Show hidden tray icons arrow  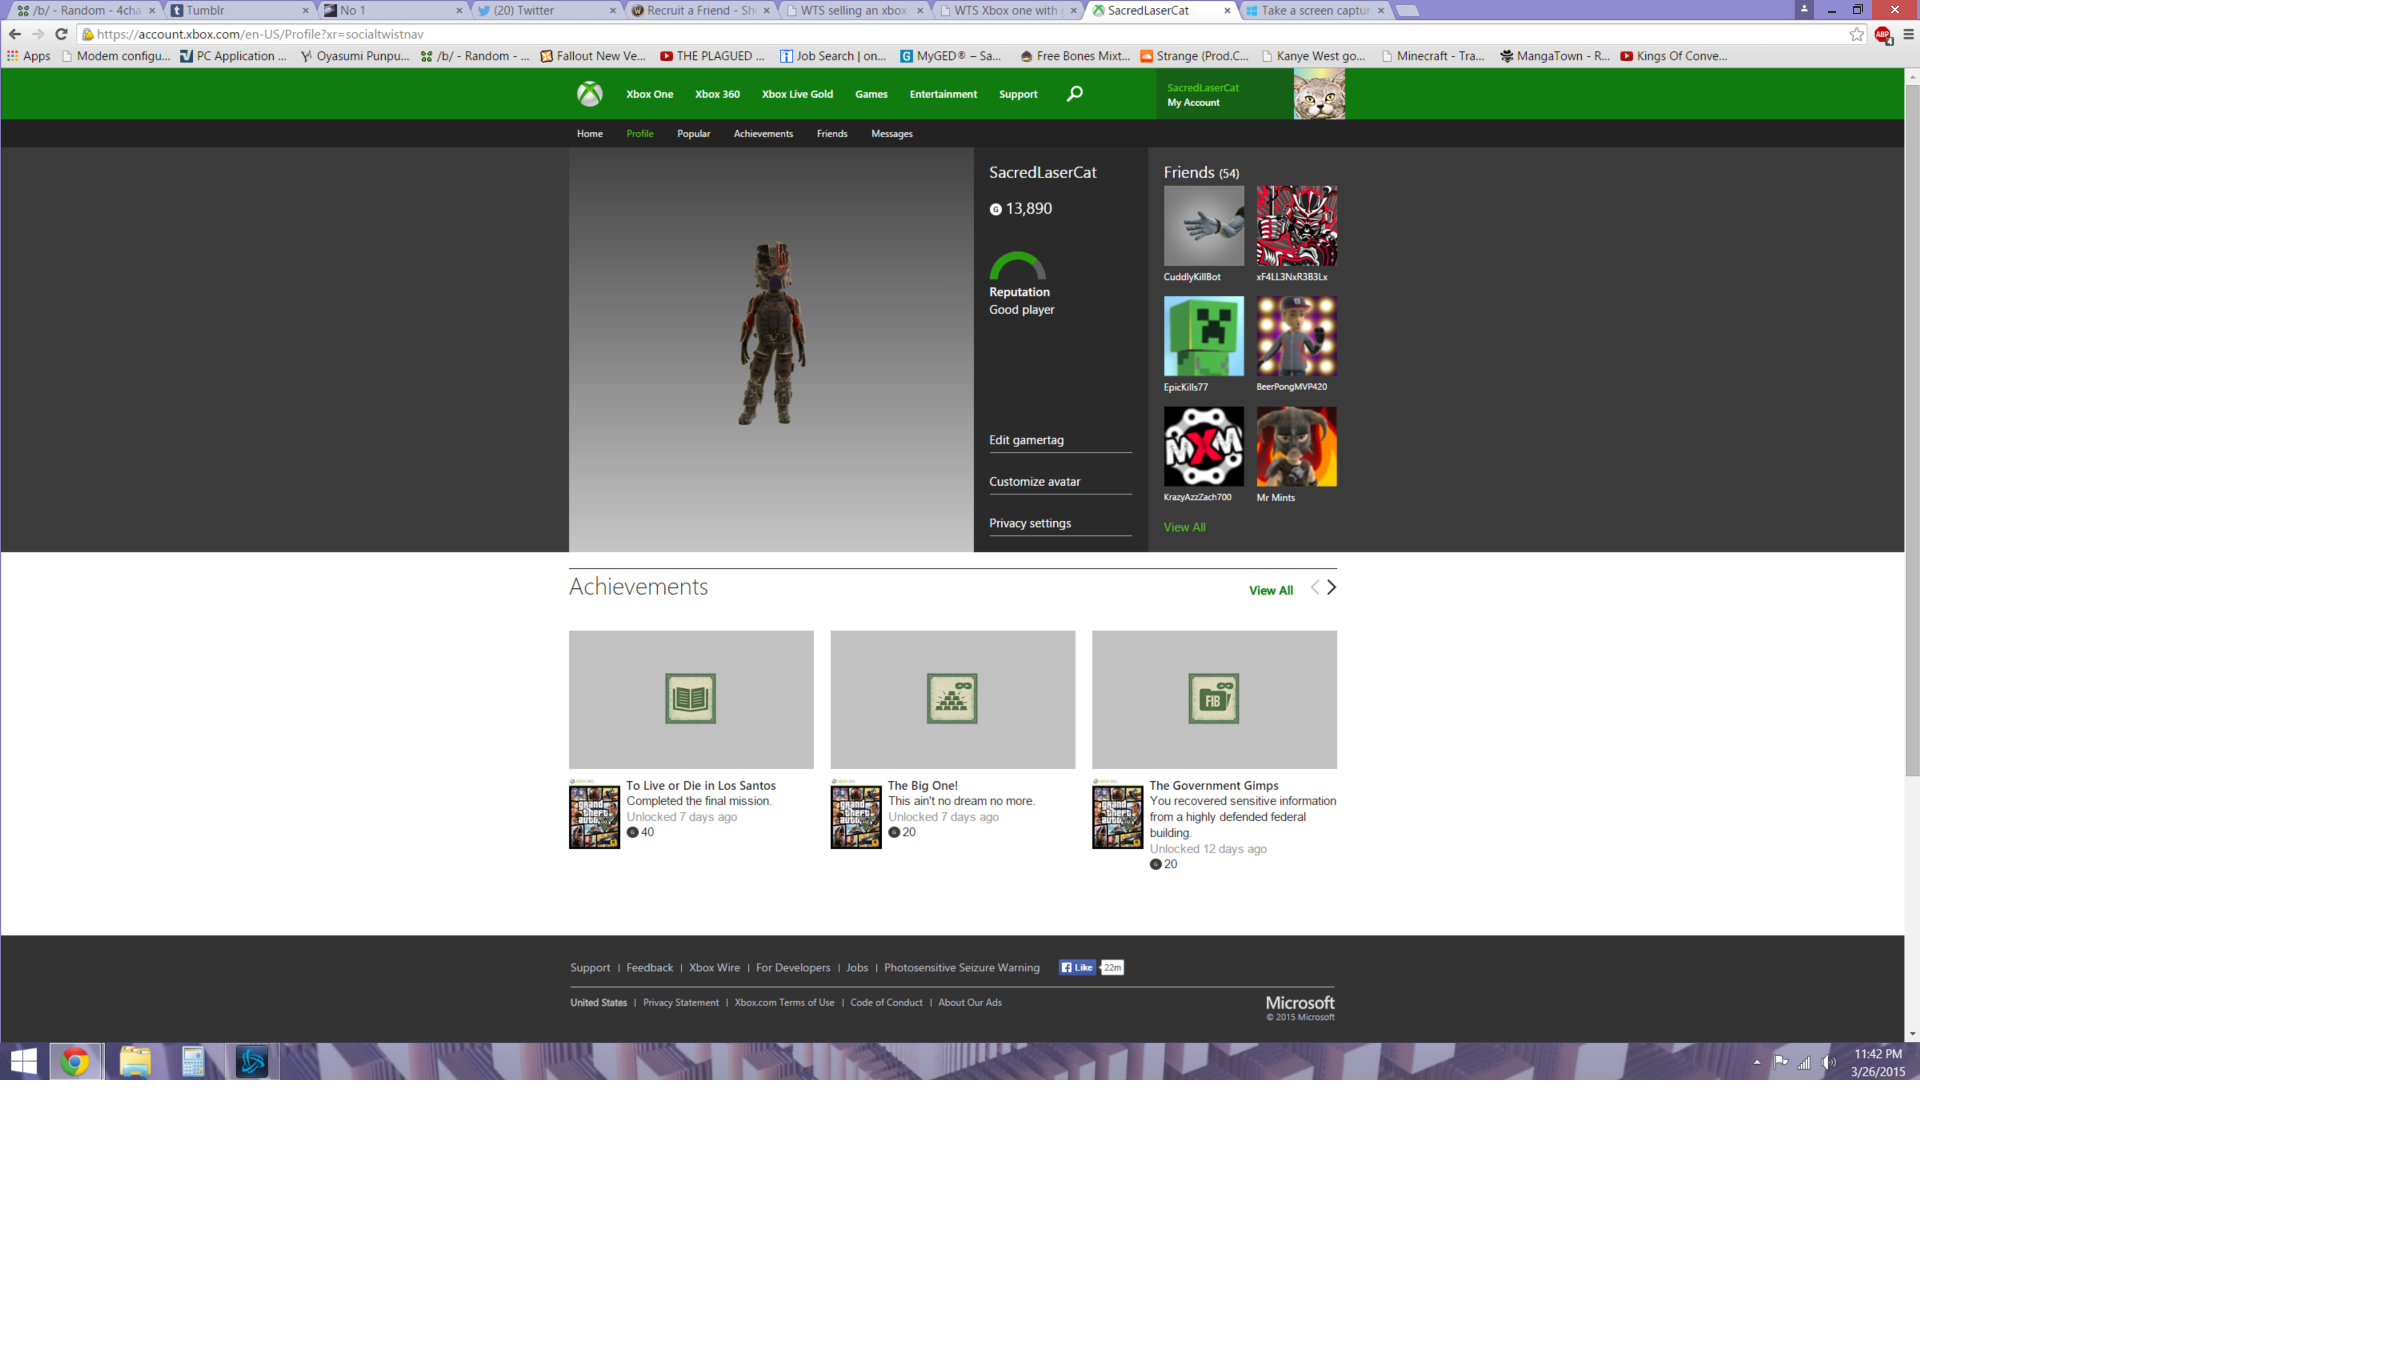(x=1756, y=1062)
